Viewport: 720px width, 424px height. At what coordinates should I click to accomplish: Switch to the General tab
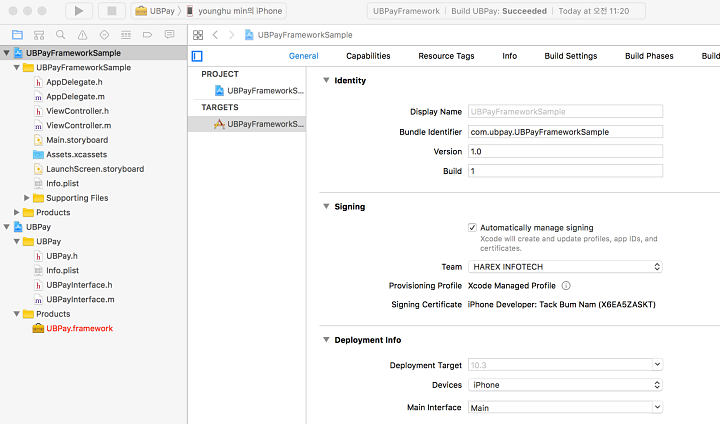304,56
